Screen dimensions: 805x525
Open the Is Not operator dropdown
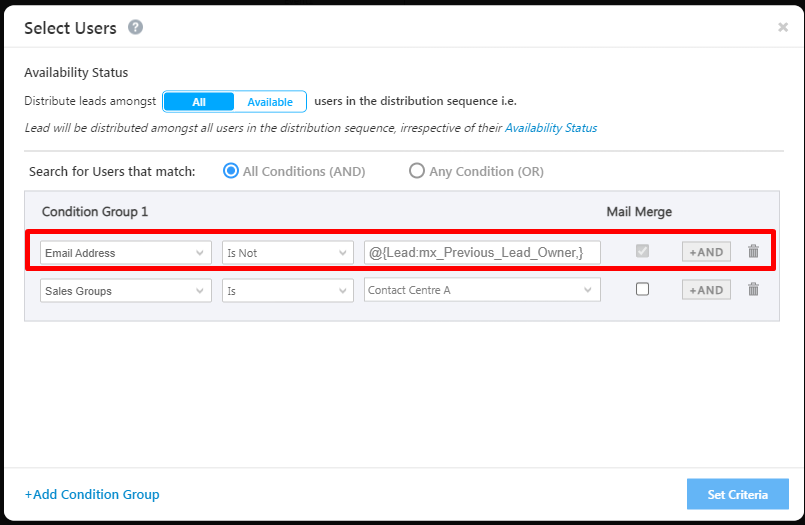(288, 253)
